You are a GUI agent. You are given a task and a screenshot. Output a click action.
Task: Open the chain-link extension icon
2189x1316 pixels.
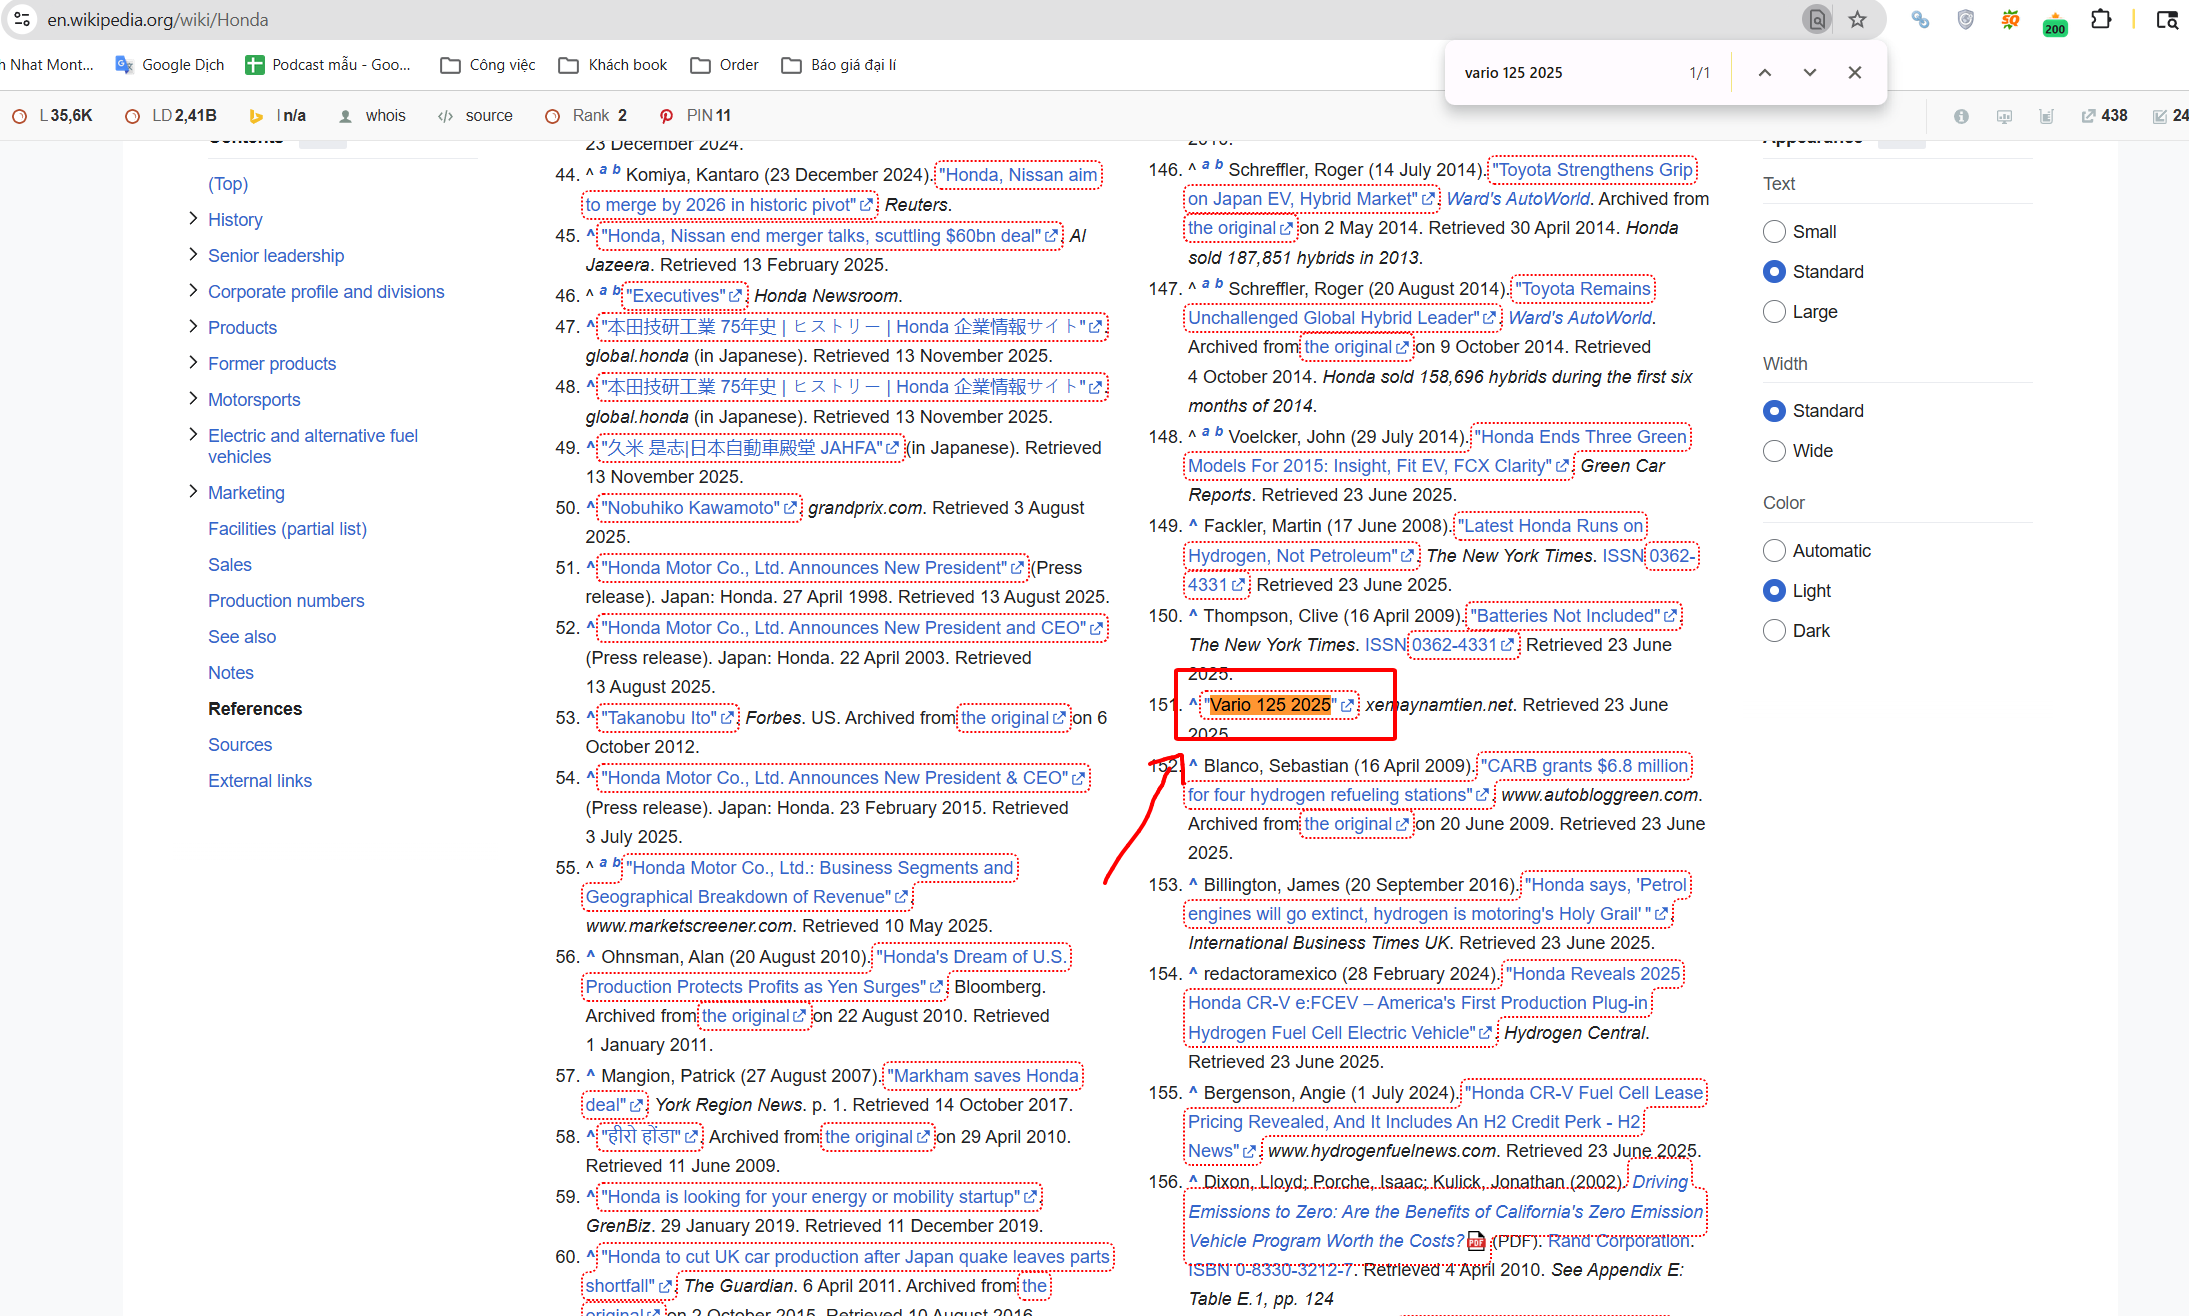pos(1920,19)
